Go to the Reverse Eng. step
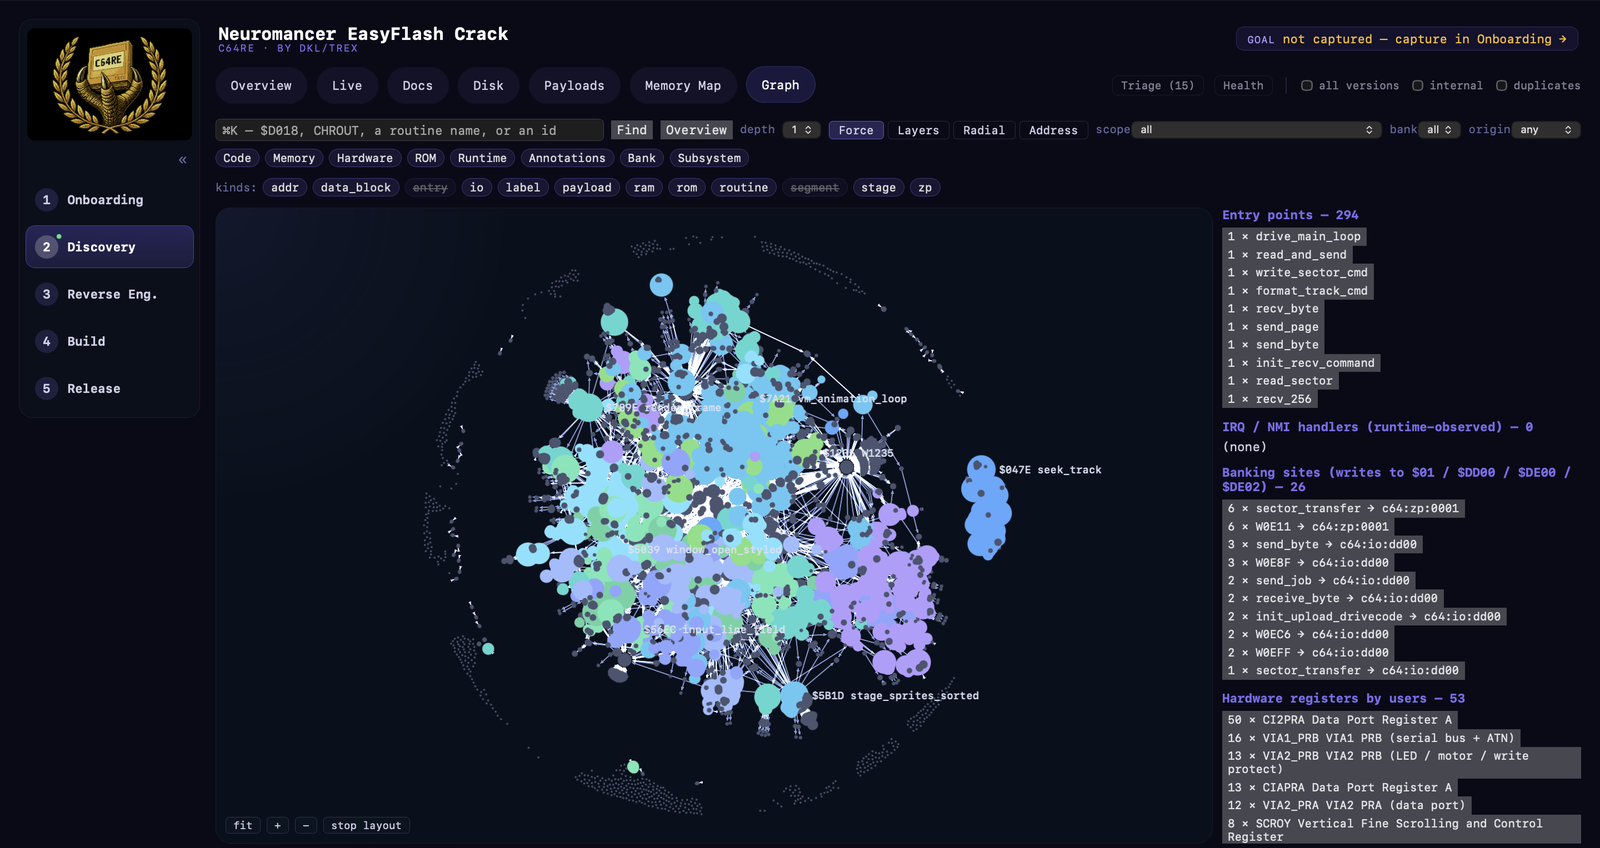Screen dimensions: 1600x848 tap(110, 294)
